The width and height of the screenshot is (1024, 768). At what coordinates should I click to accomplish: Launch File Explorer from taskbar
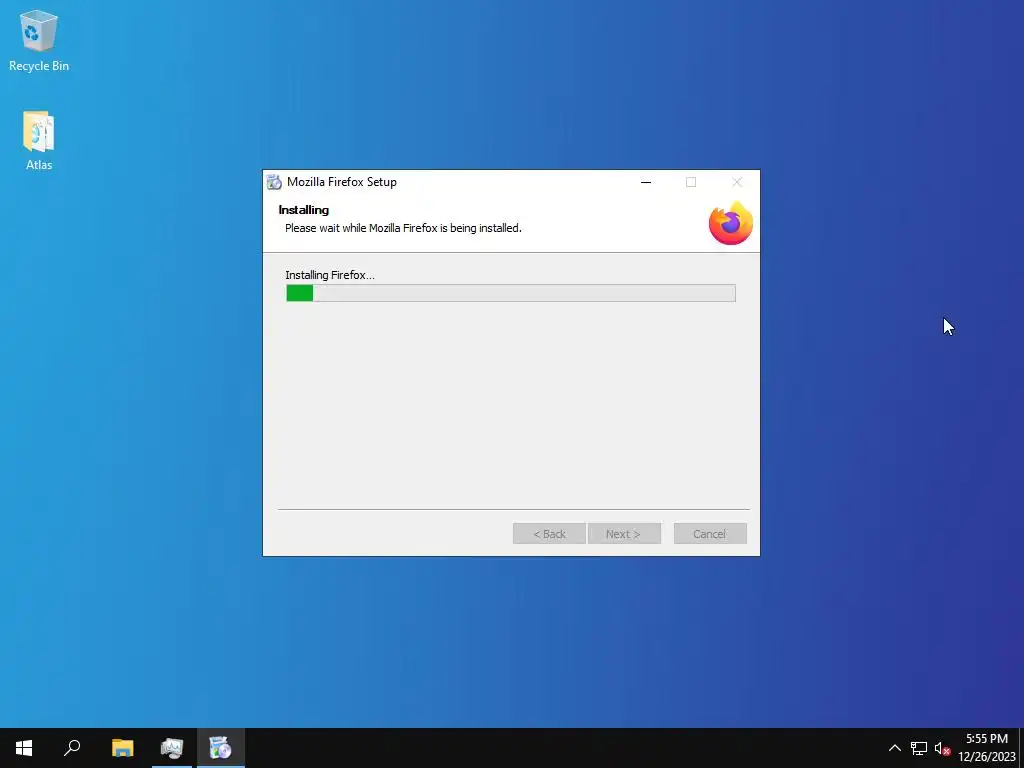tap(122, 748)
